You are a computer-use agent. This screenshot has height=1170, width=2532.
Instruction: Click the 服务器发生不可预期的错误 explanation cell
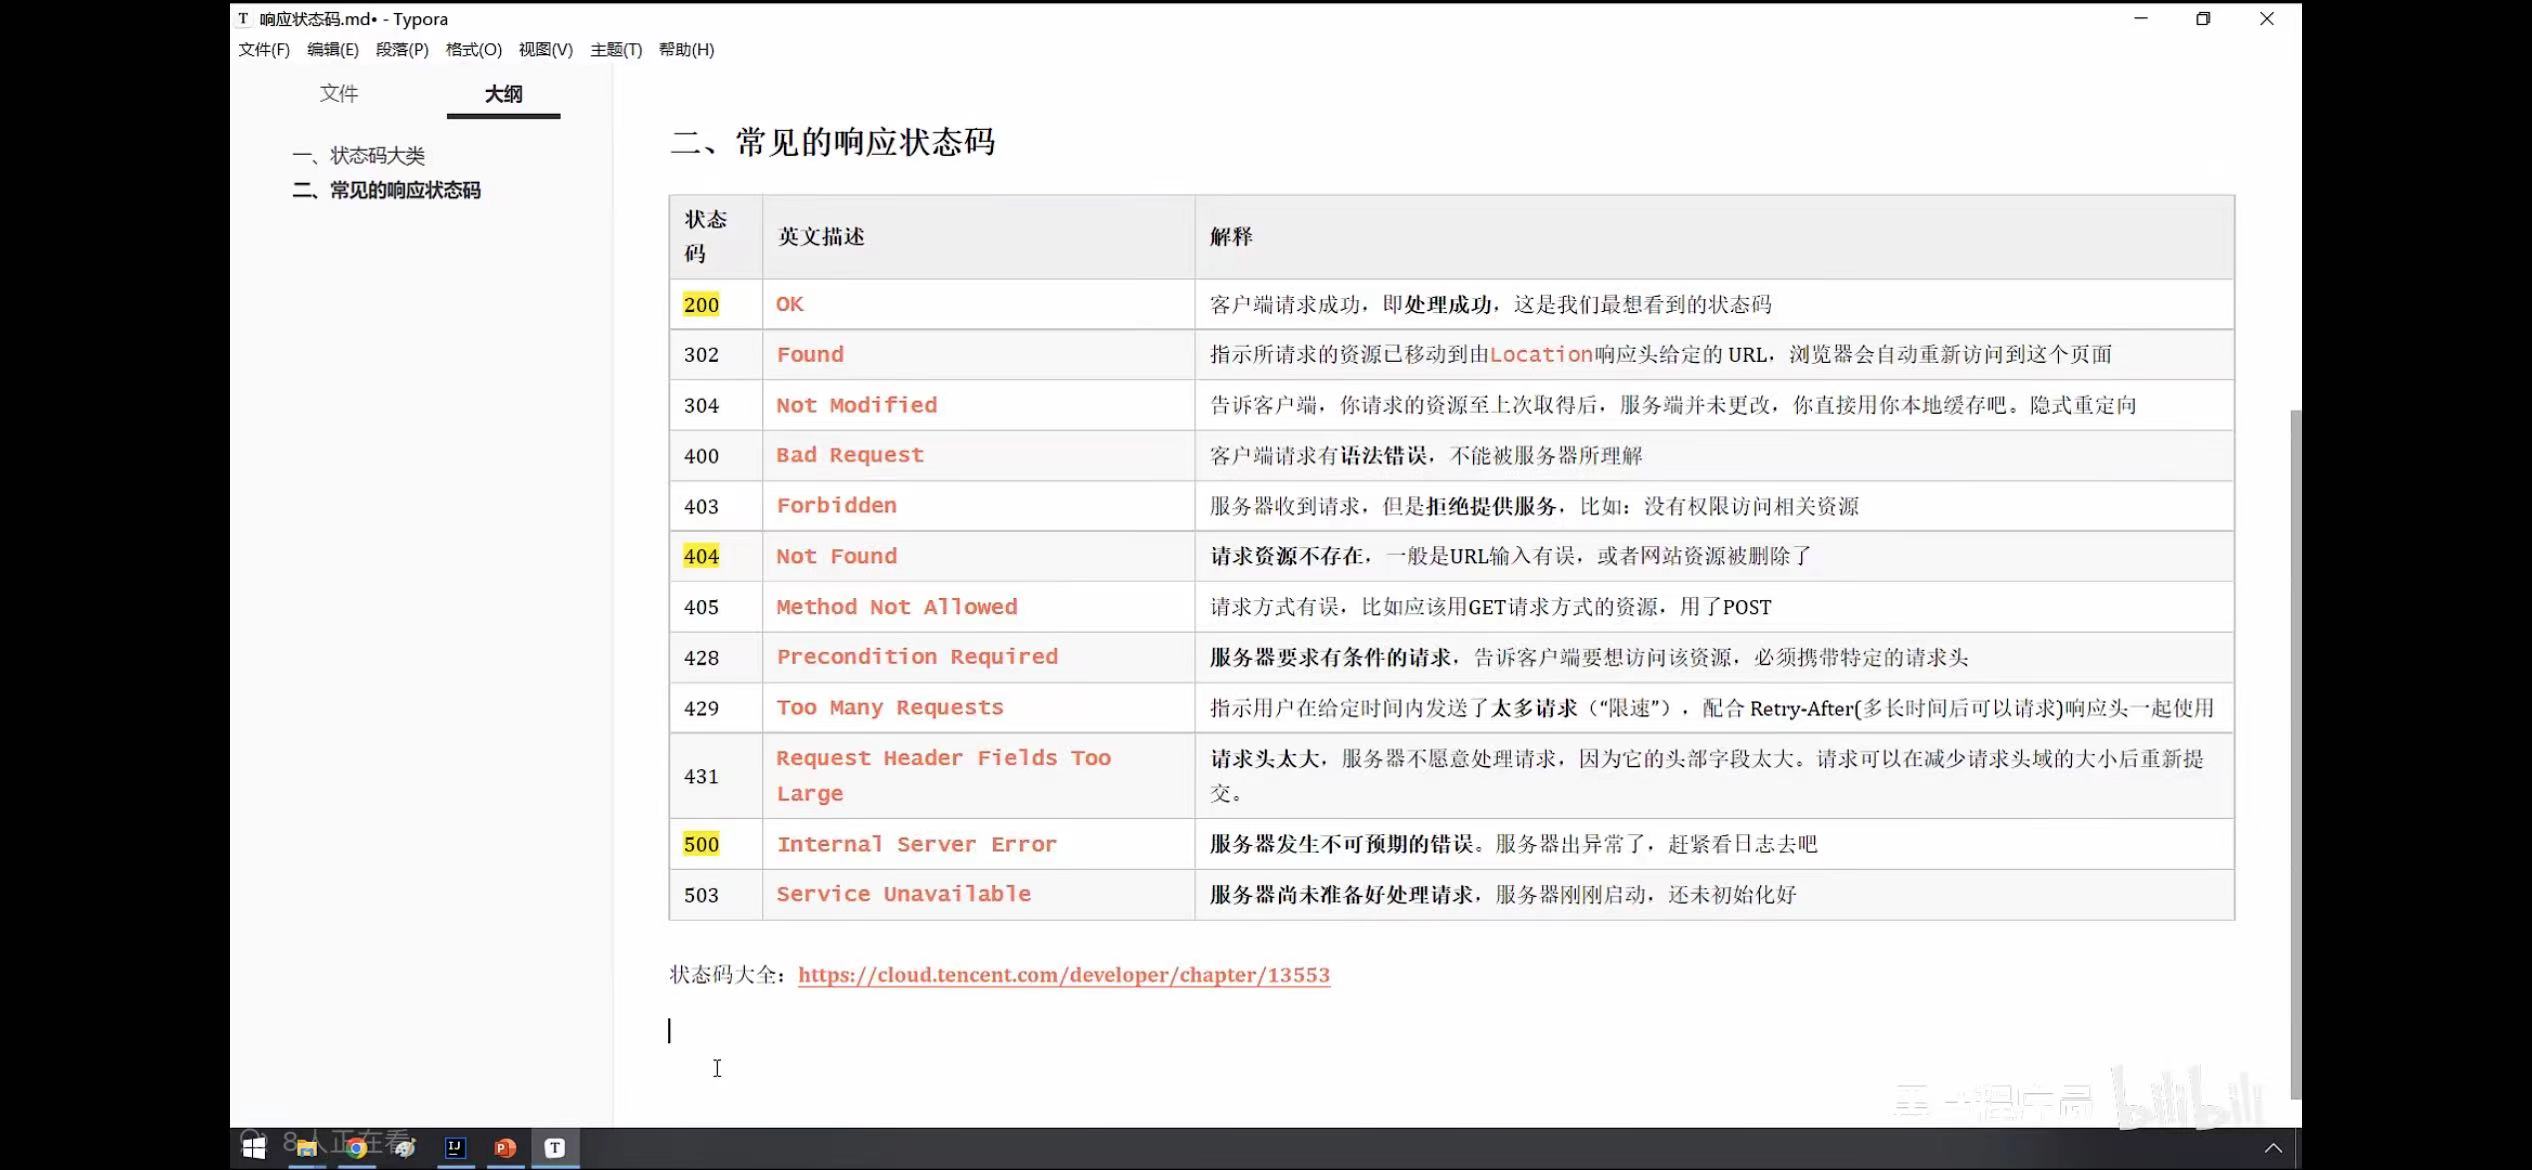[1714, 844]
